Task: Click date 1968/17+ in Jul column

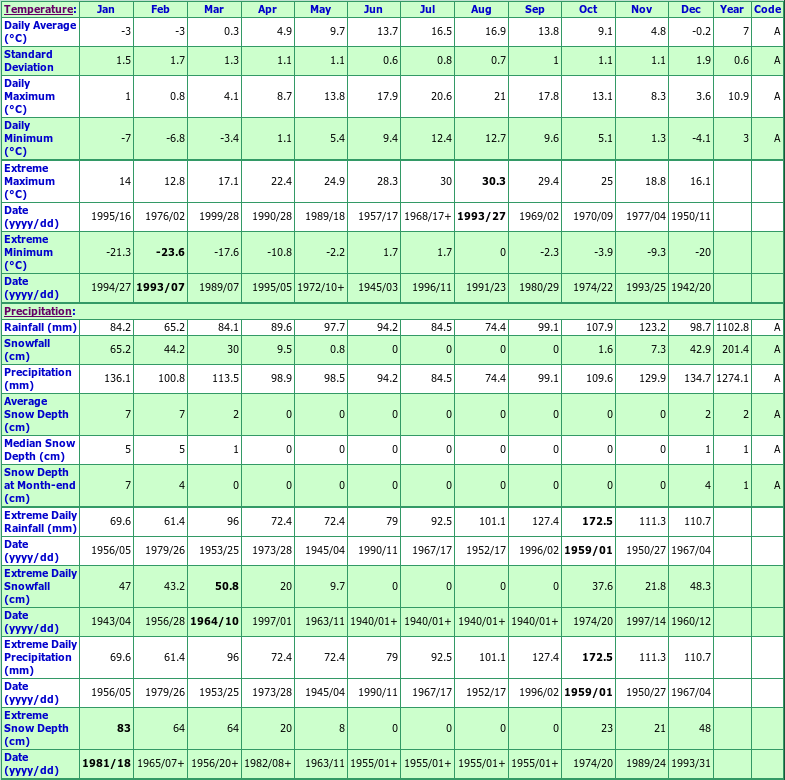Action: (428, 216)
